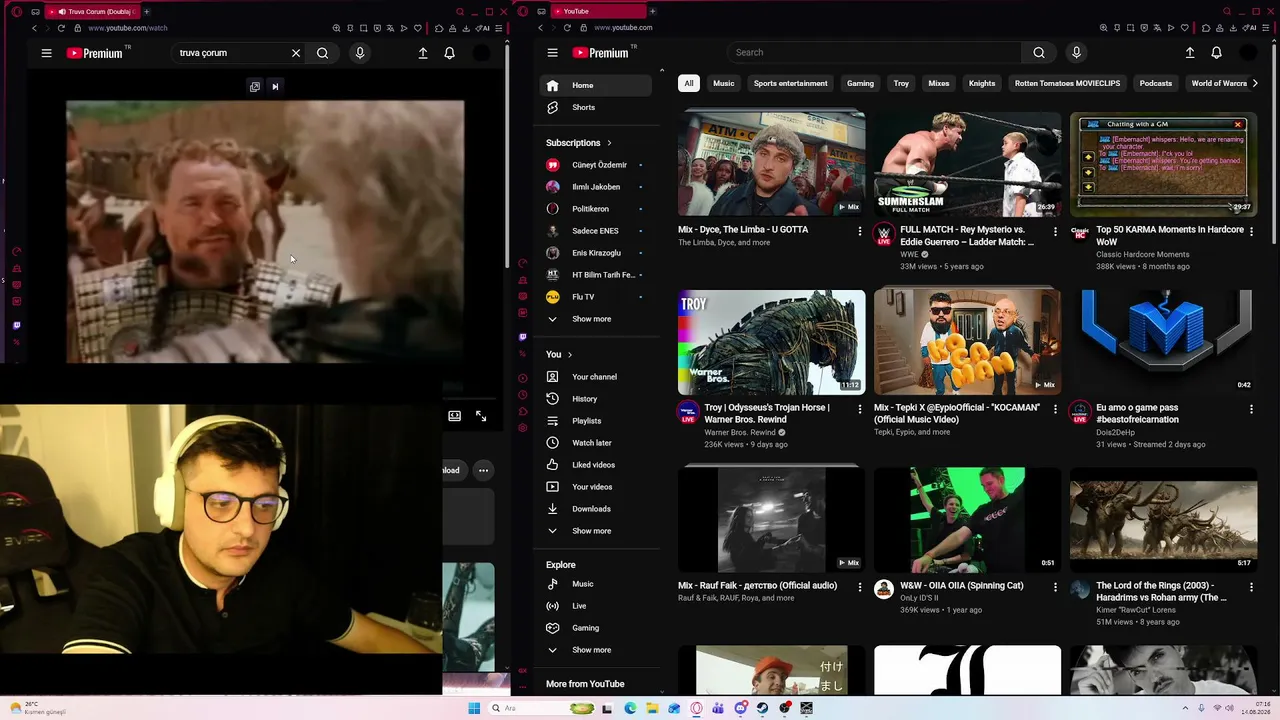
Task: Expand Show more under the You section
Action: coord(596,531)
